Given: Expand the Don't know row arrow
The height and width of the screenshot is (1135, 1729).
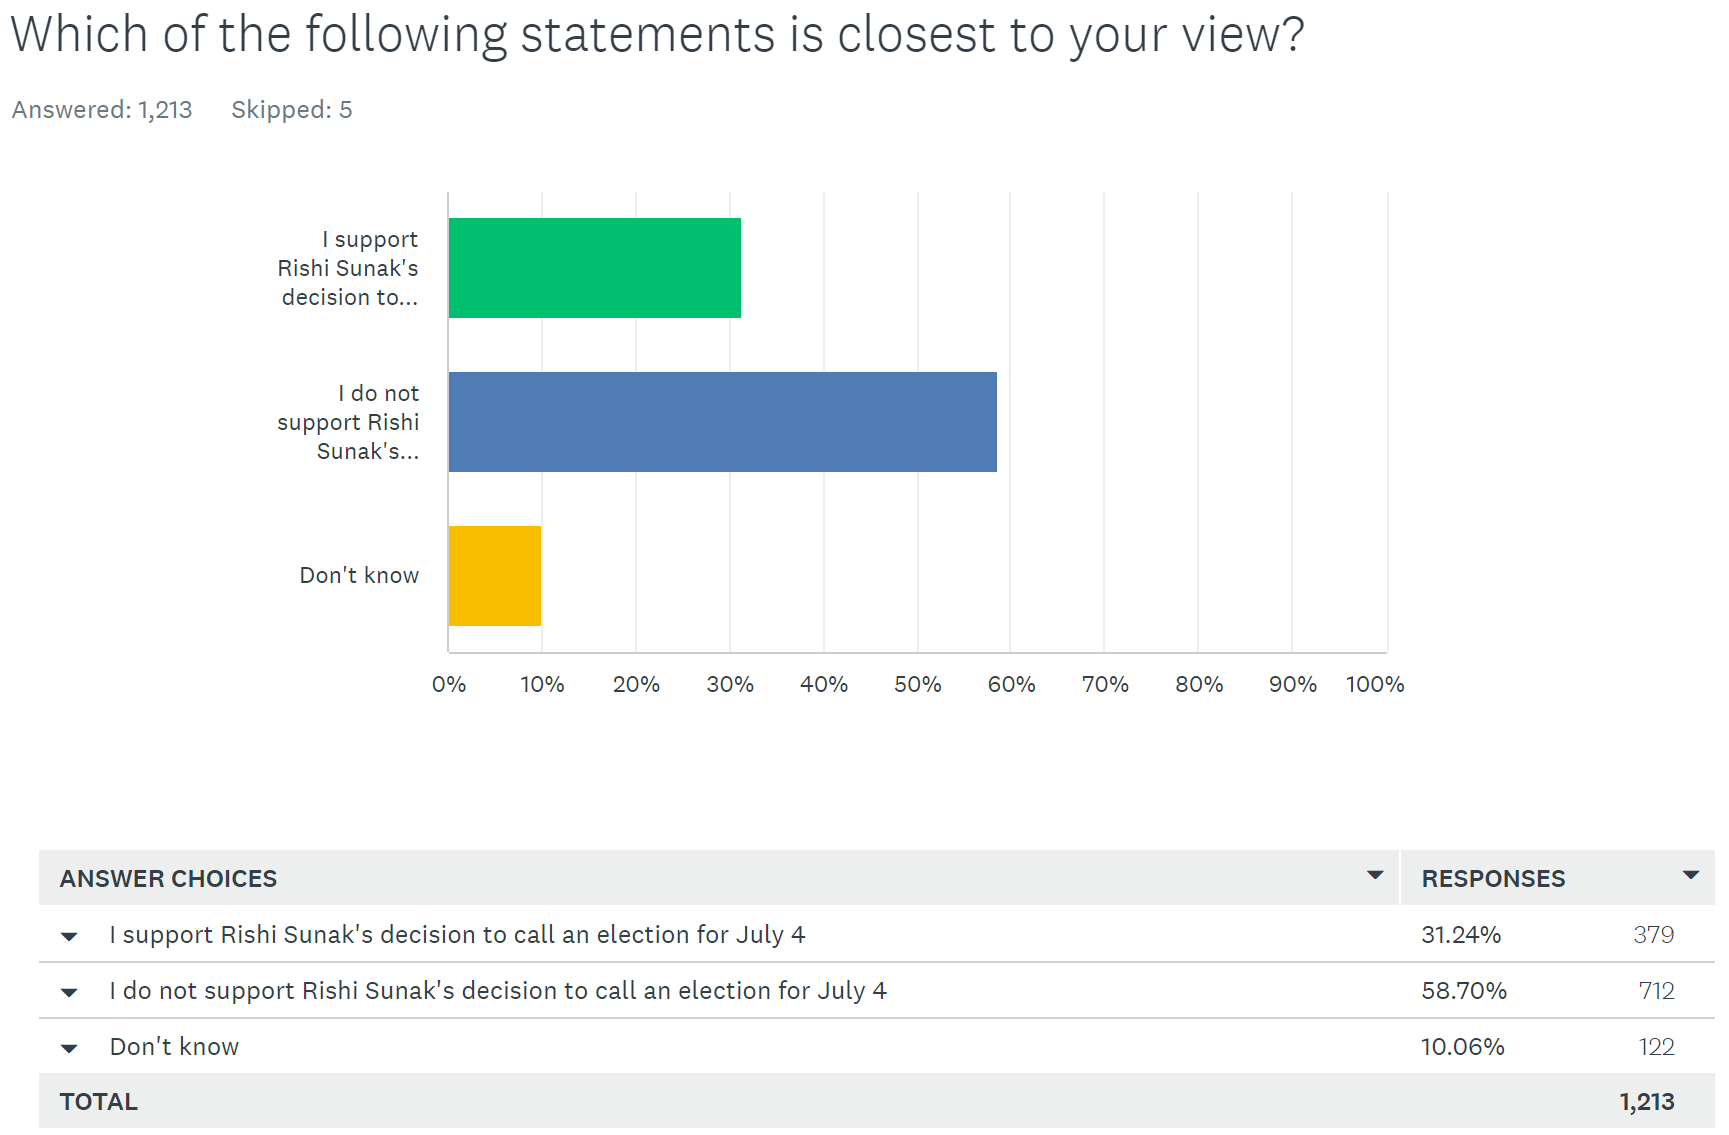Looking at the screenshot, I should tap(69, 1049).
